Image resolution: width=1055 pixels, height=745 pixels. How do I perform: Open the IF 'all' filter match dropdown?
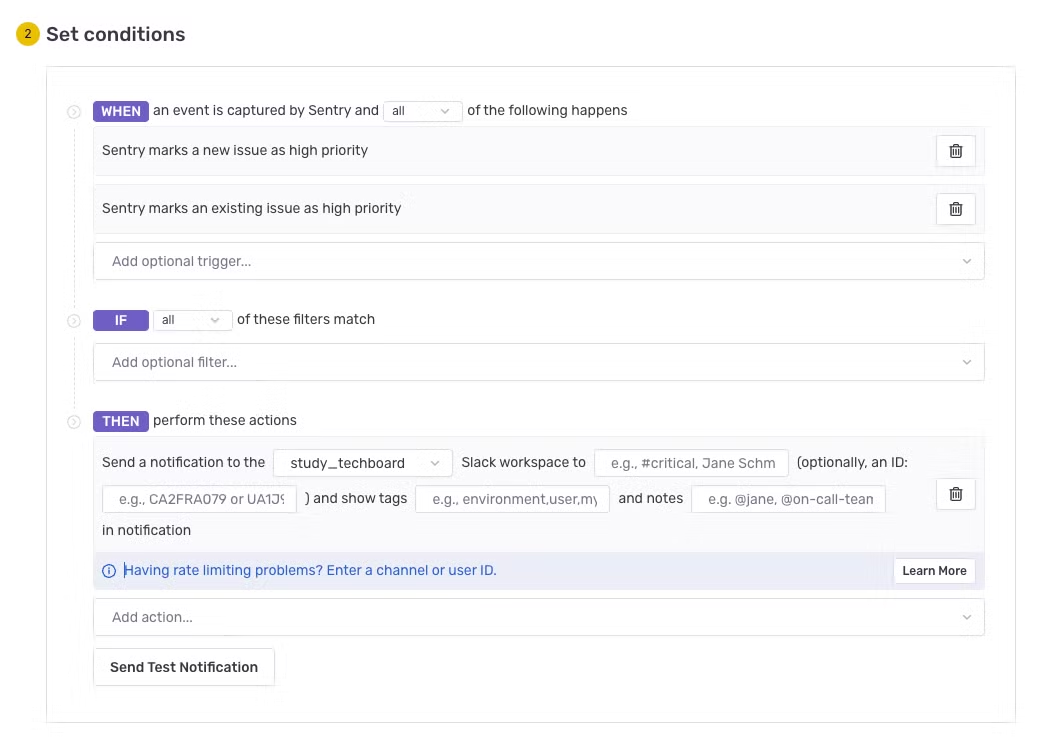point(191,320)
